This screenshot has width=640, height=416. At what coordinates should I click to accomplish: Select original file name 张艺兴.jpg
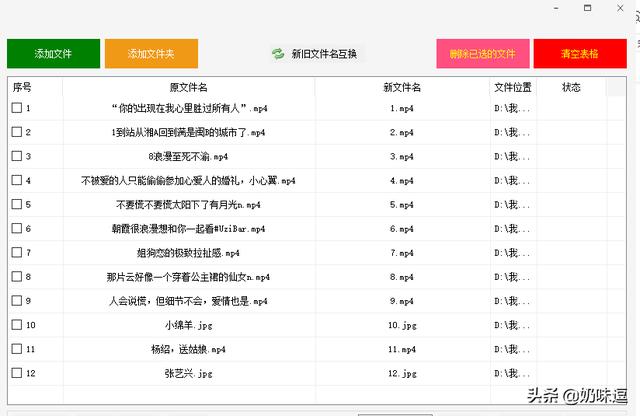(x=189, y=374)
